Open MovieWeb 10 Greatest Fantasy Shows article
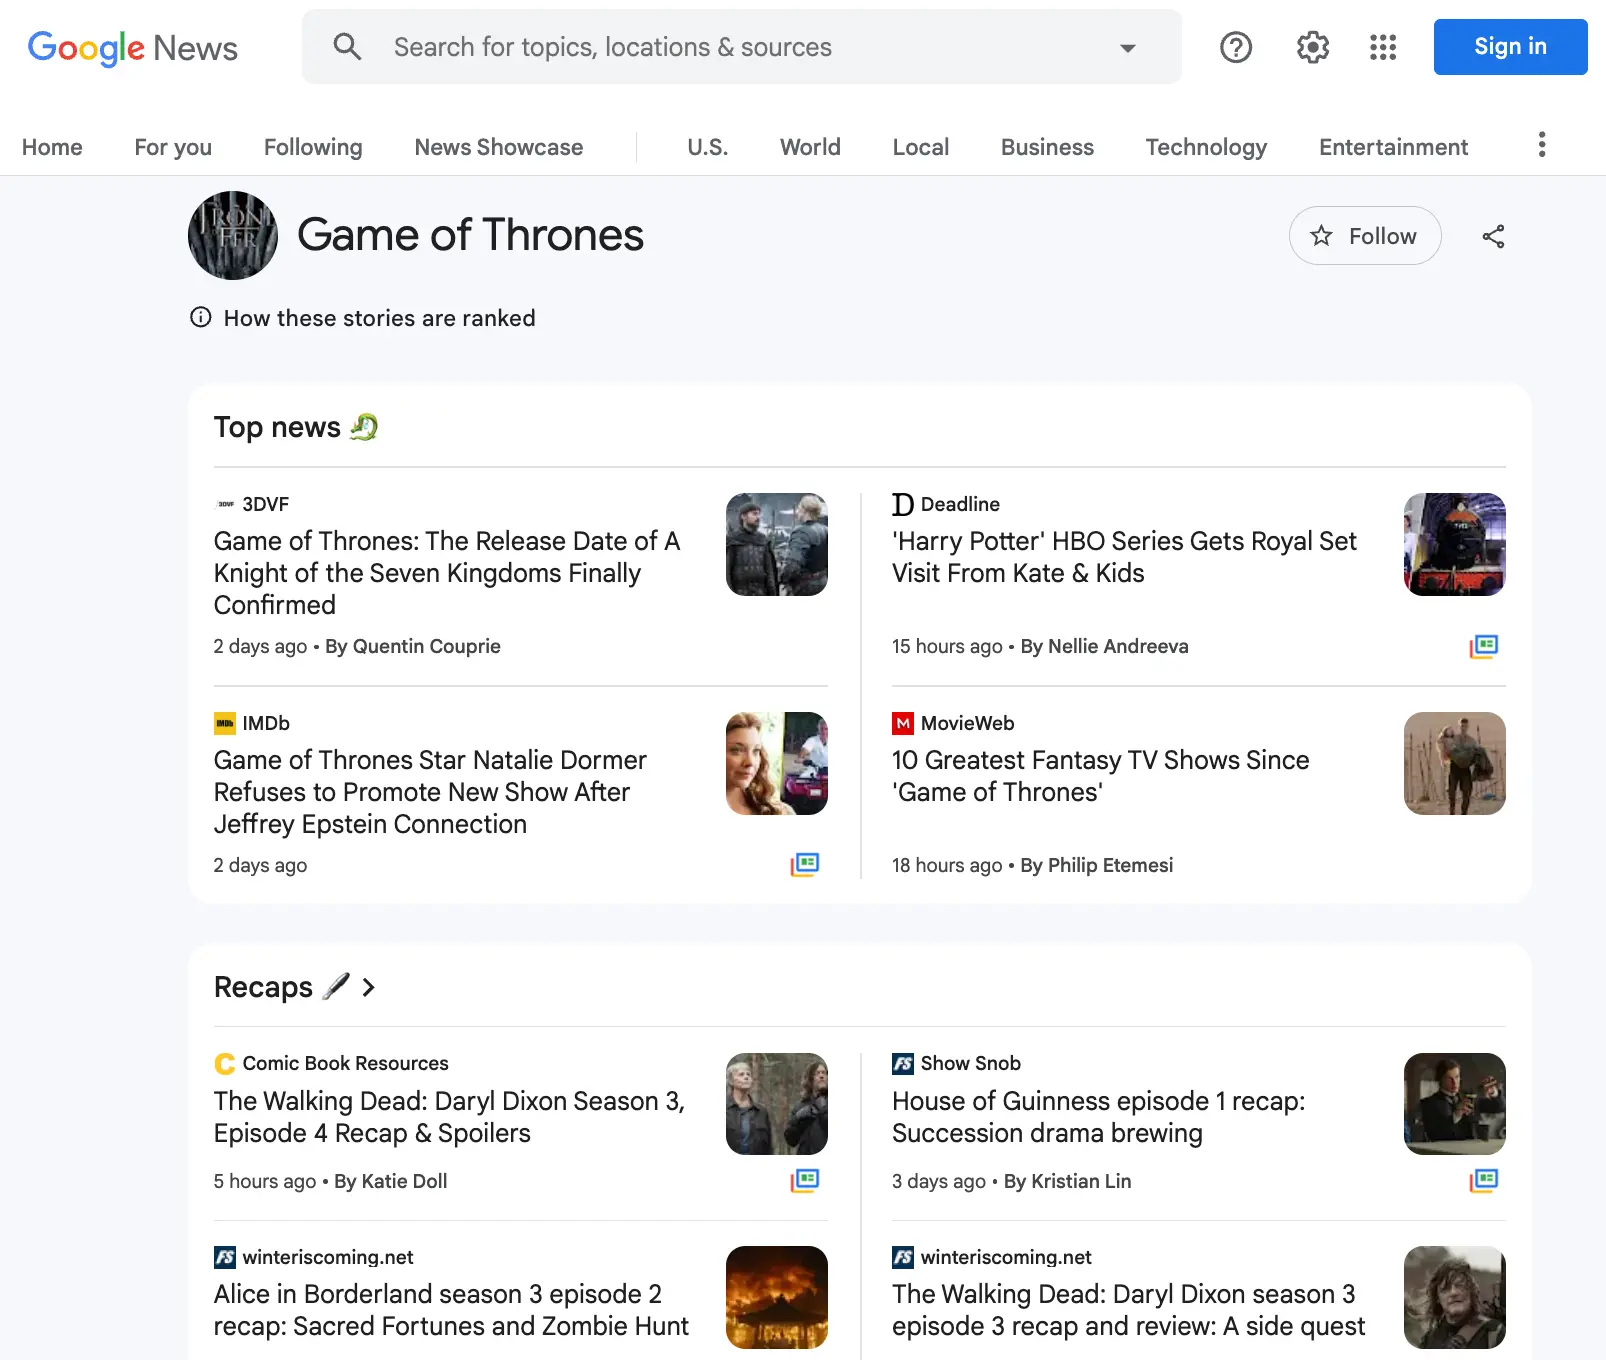 (1101, 776)
